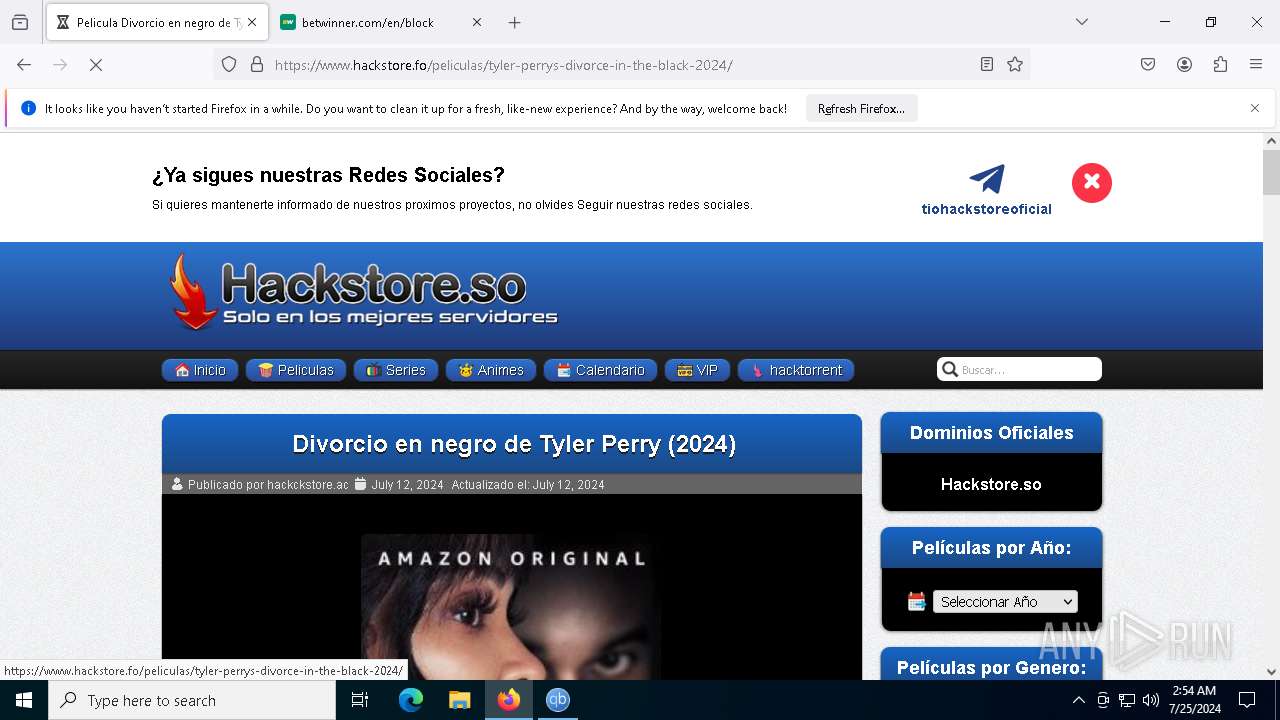Open the shield tracking protection icon
This screenshot has height=720, width=1280.
click(229, 65)
